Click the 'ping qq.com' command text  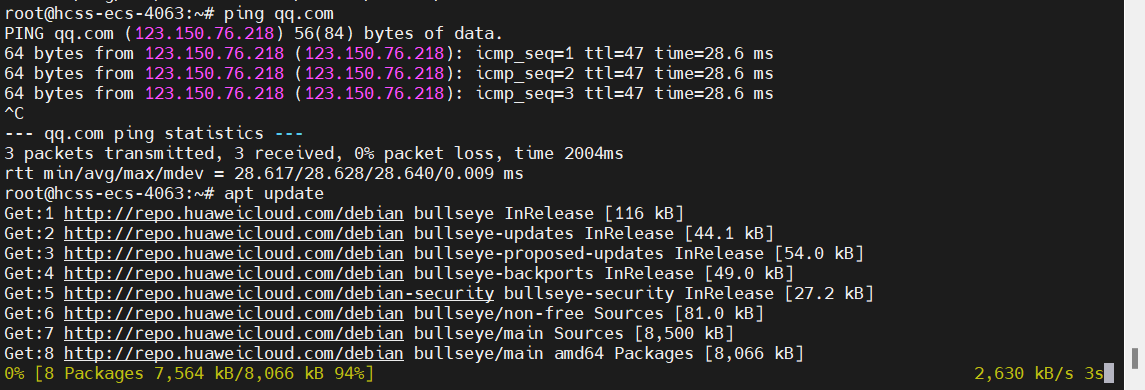(278, 13)
